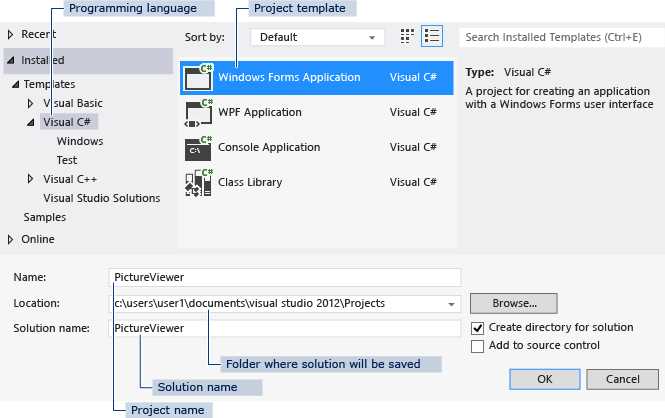Expand the Visual Basic tree node

(x=31, y=104)
